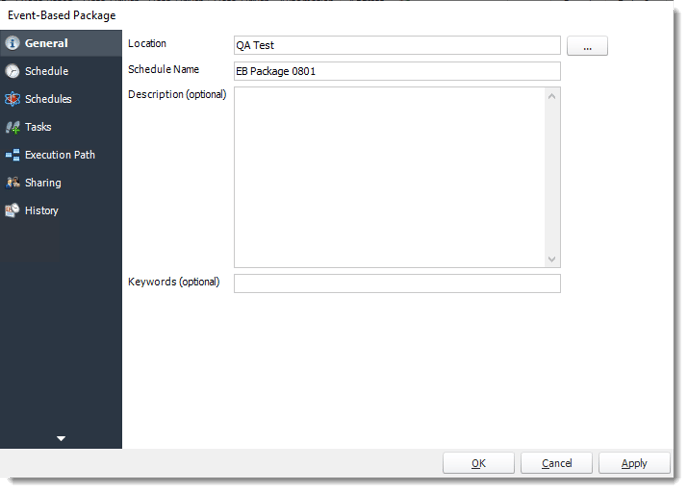
Task: Expand sidebar with the down arrow
Action: point(61,438)
